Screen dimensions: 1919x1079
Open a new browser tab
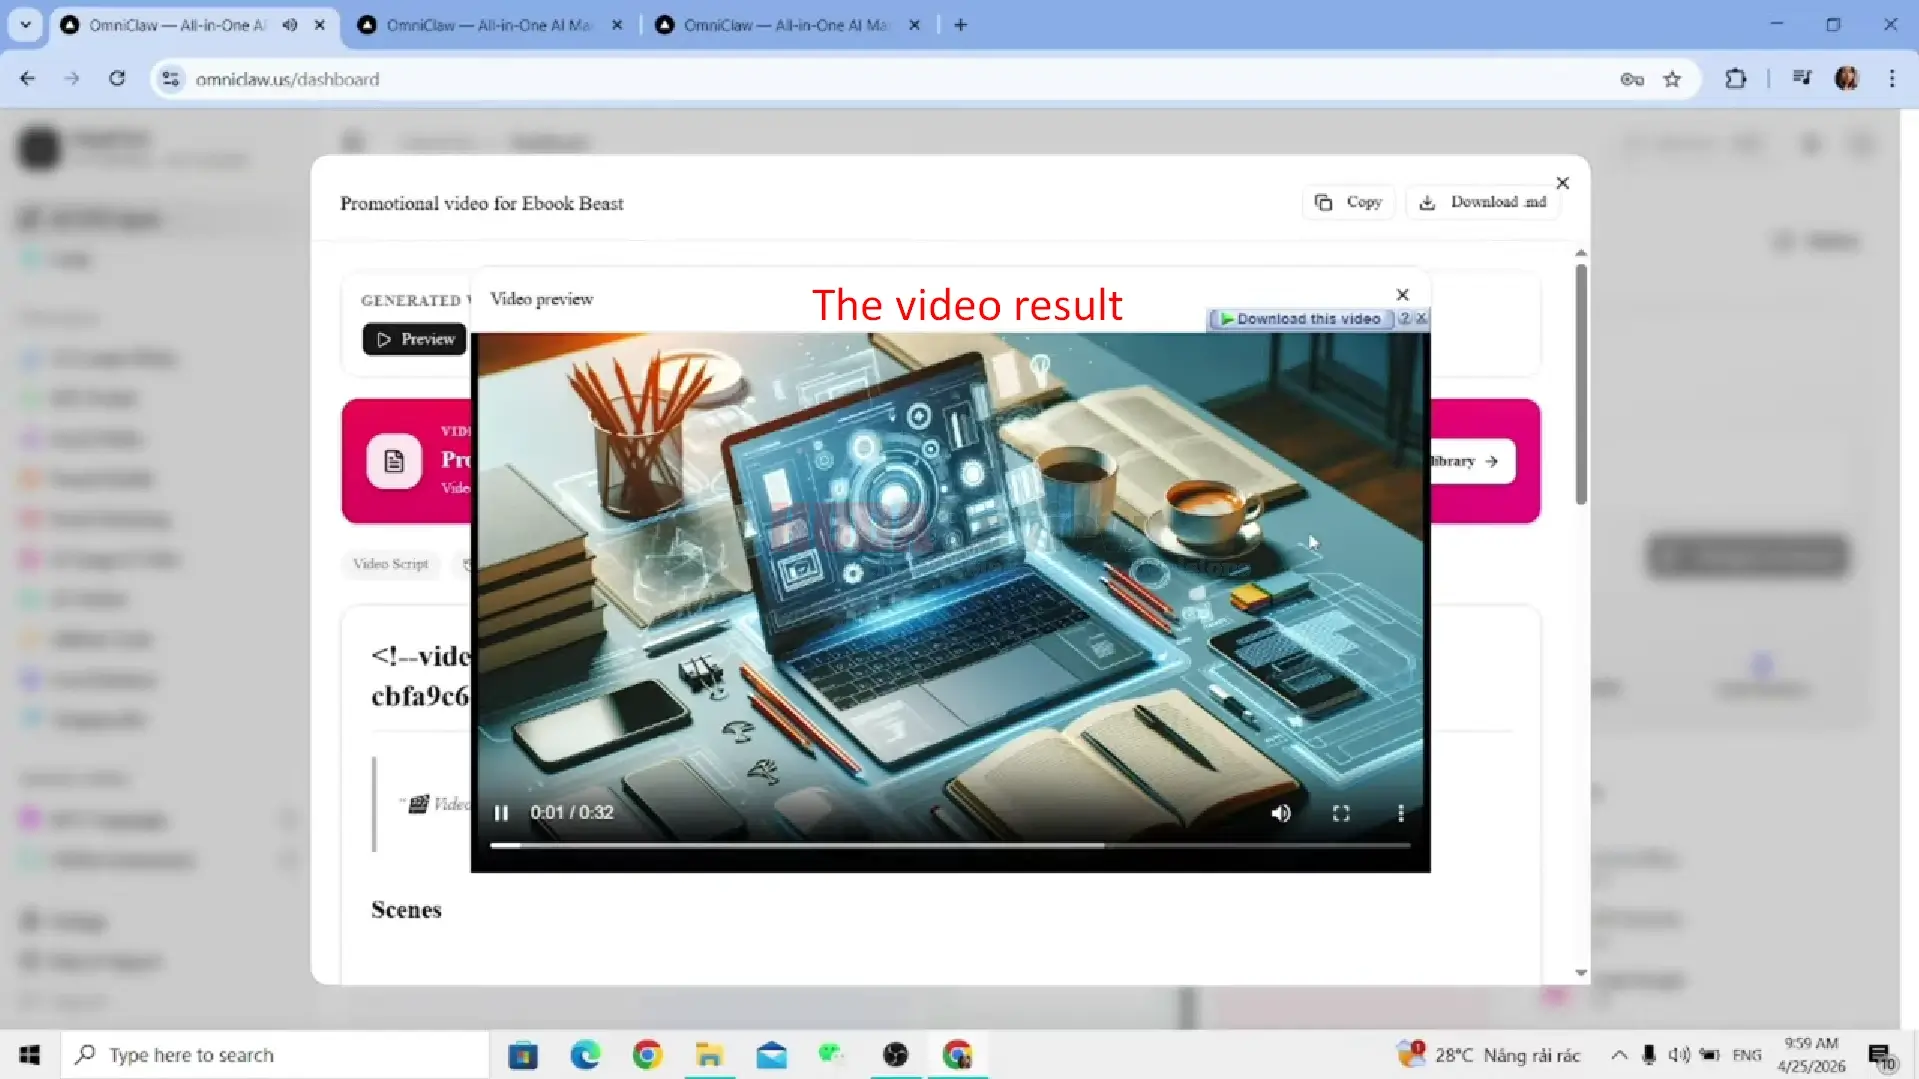(x=960, y=25)
